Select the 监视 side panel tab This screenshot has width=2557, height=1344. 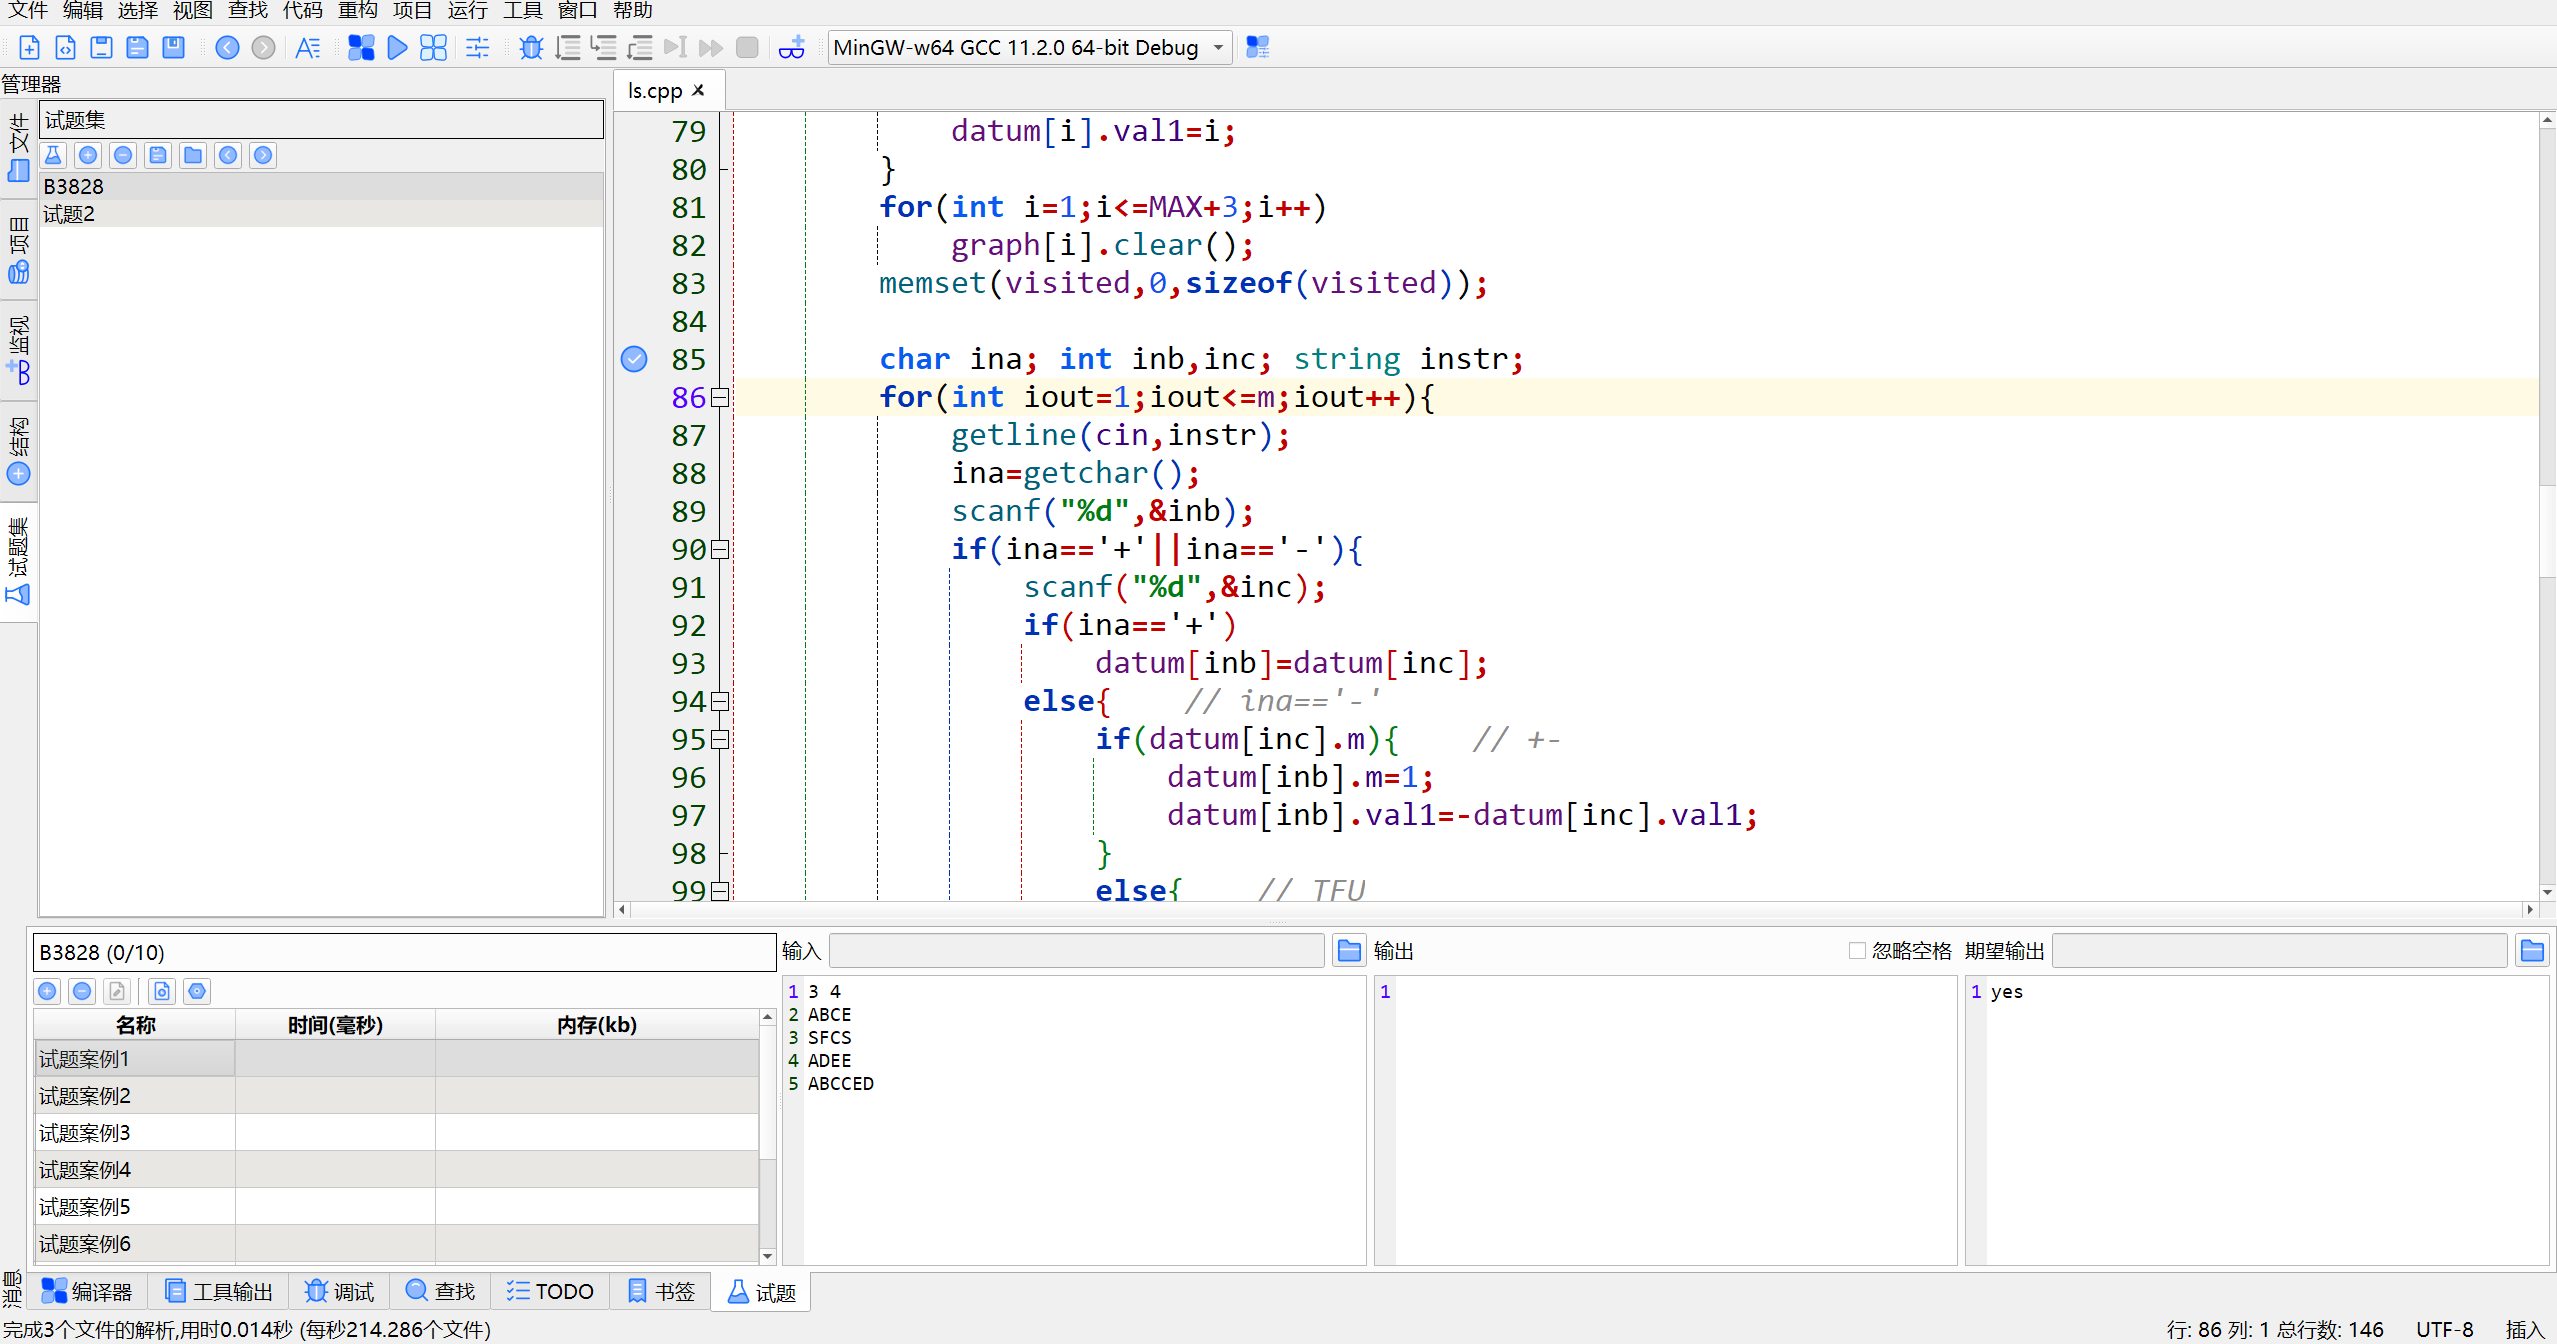[18, 350]
